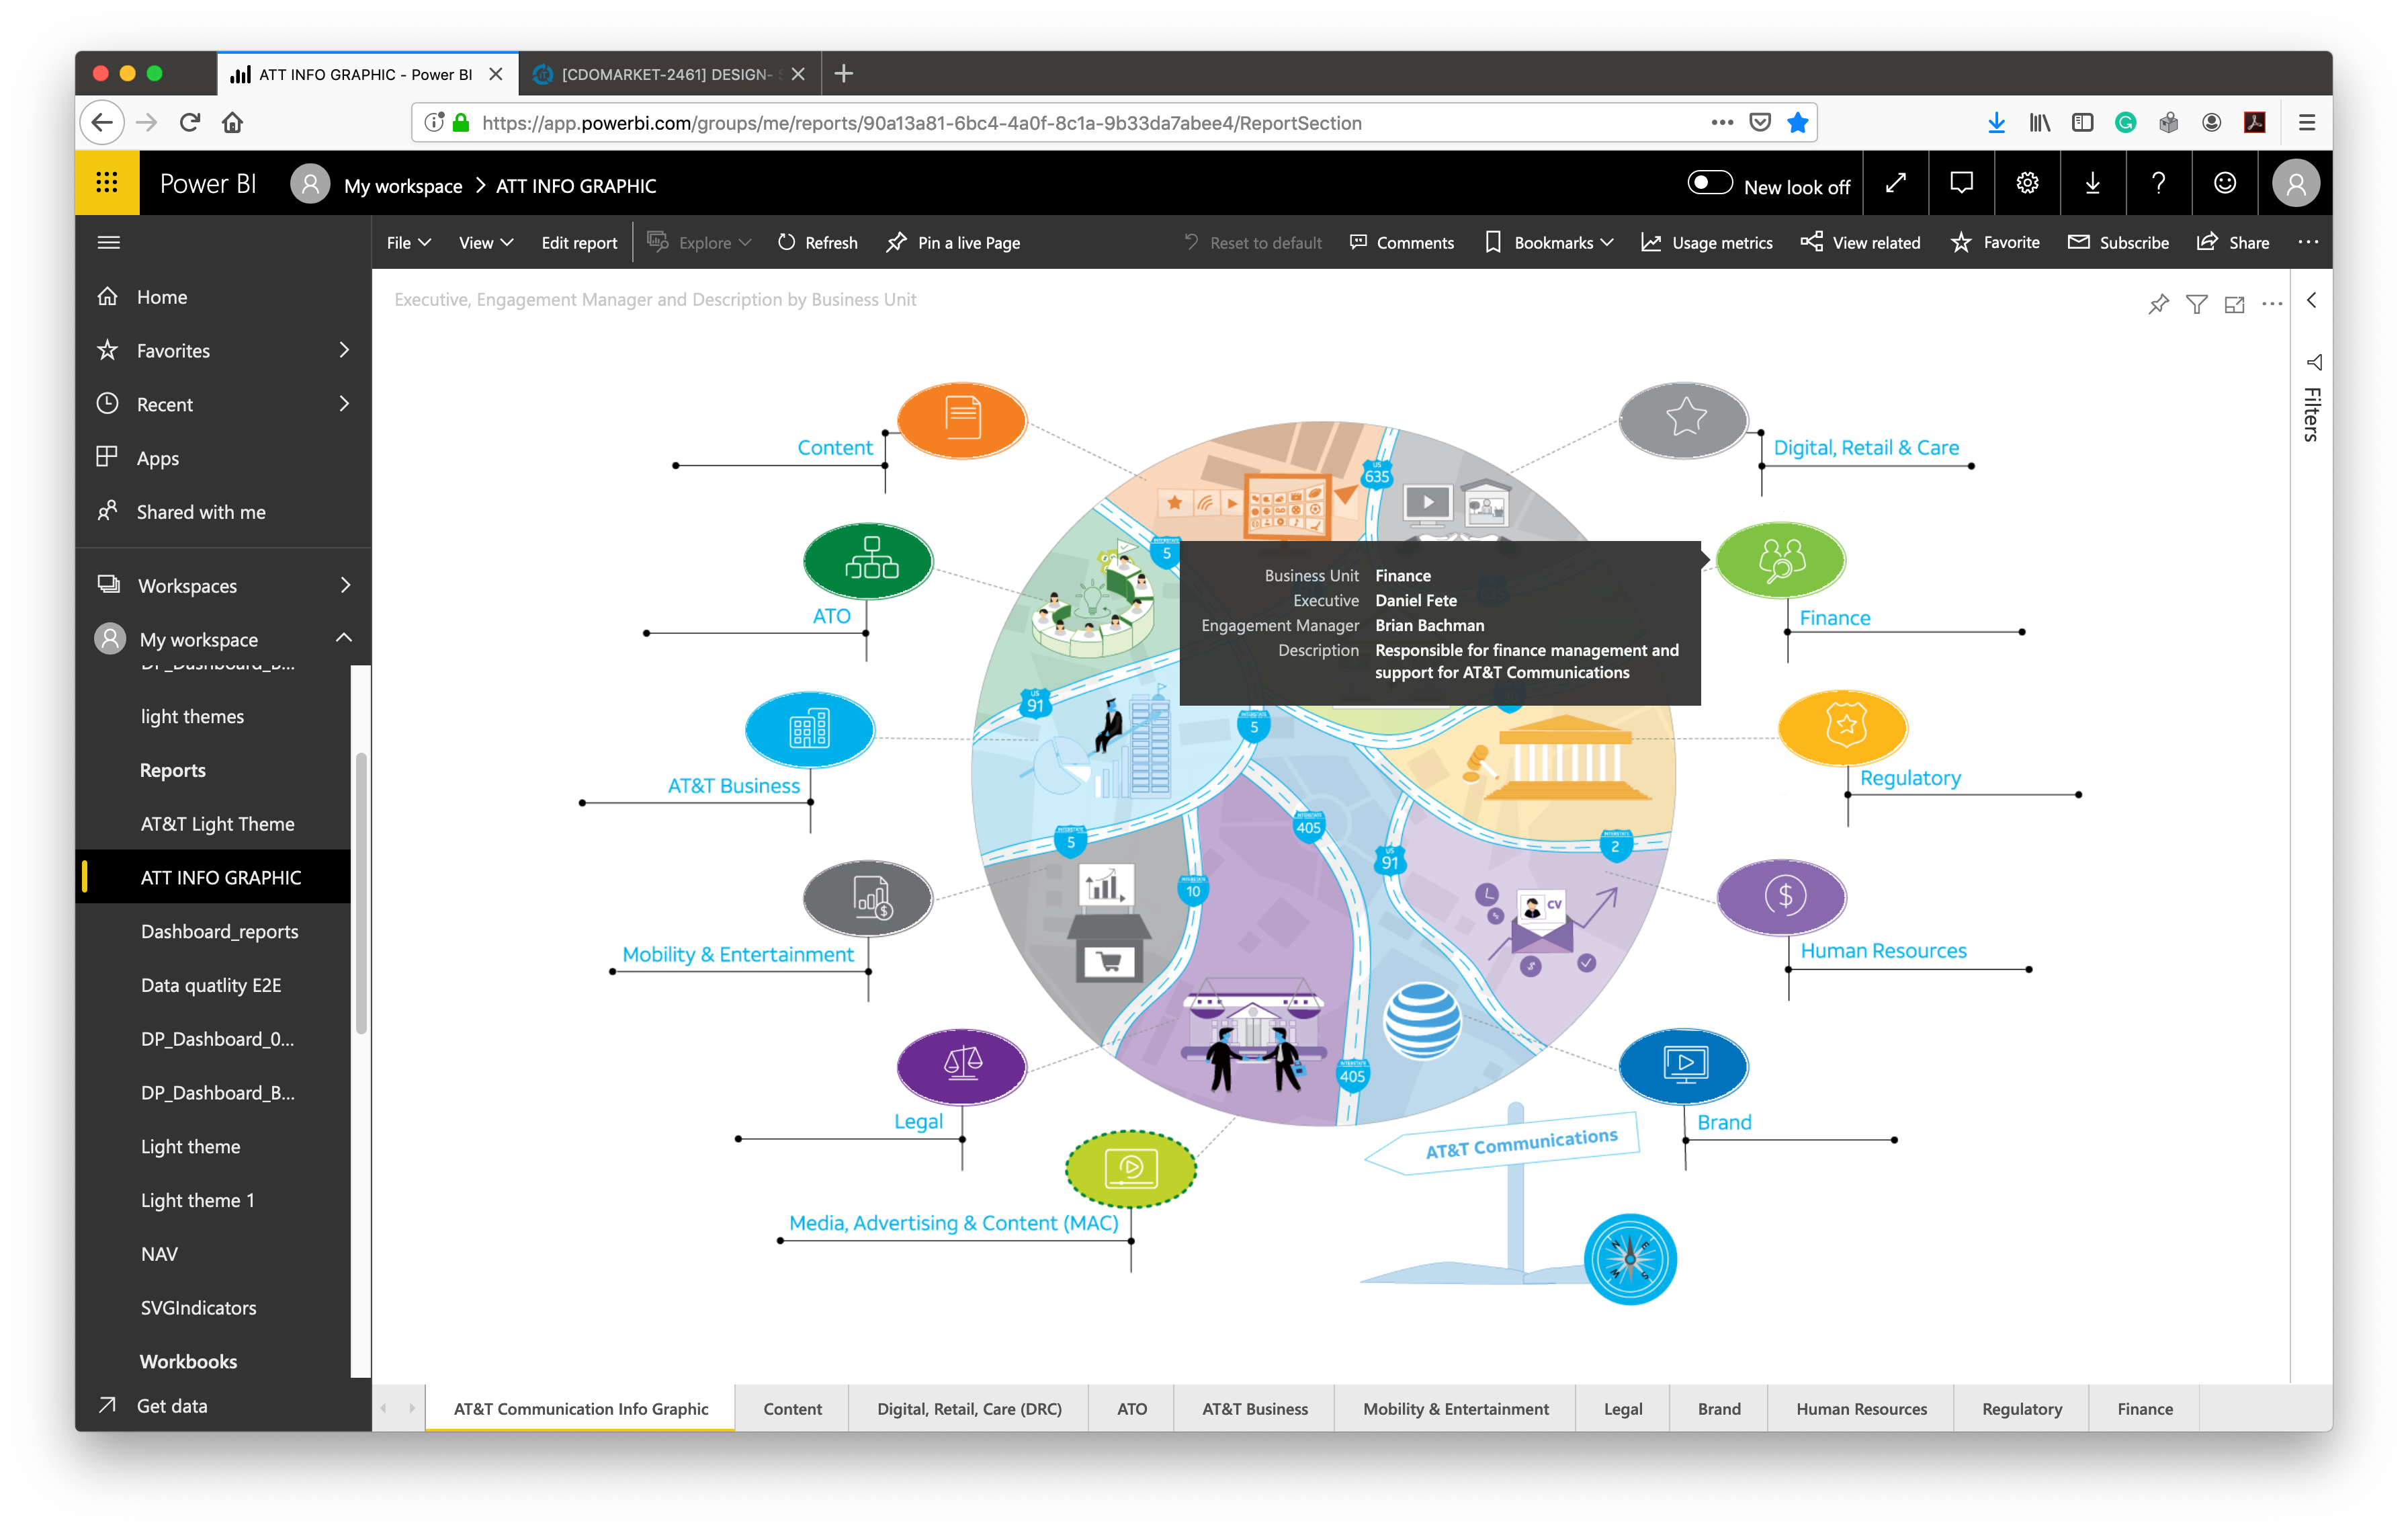Pin the visual using the pin icon
Viewport: 2408px width, 1531px height.
tap(2158, 304)
